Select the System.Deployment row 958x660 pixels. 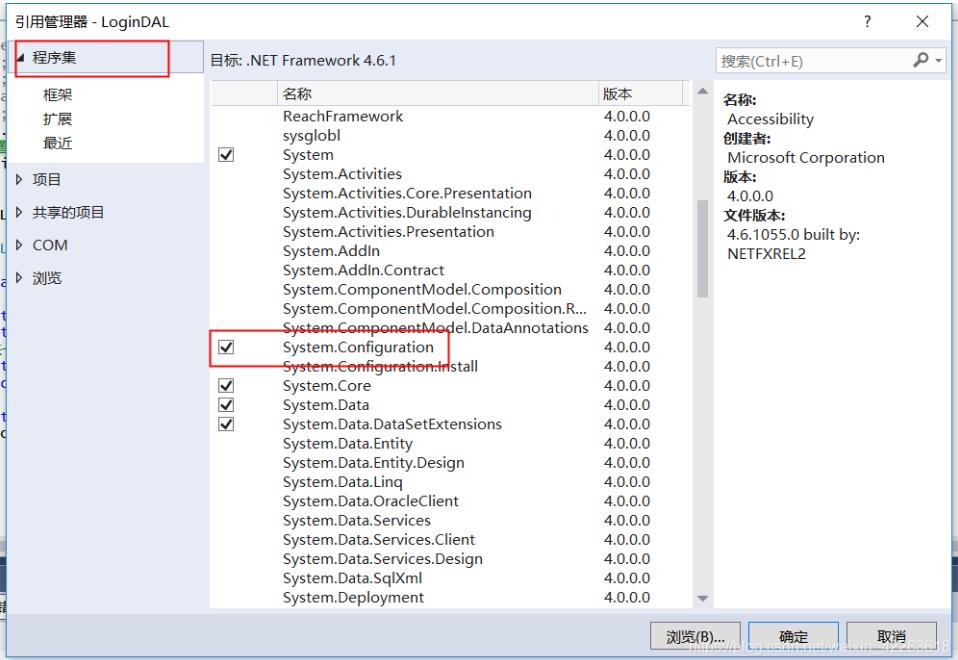pyautogui.click(x=451, y=598)
